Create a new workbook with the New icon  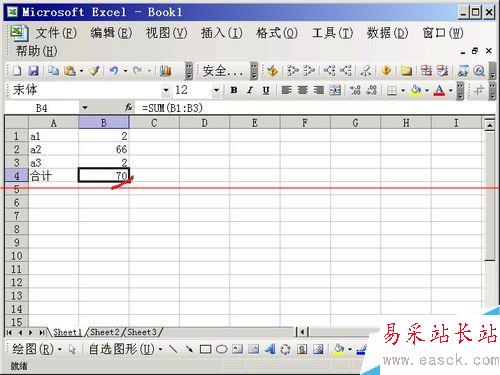point(16,71)
